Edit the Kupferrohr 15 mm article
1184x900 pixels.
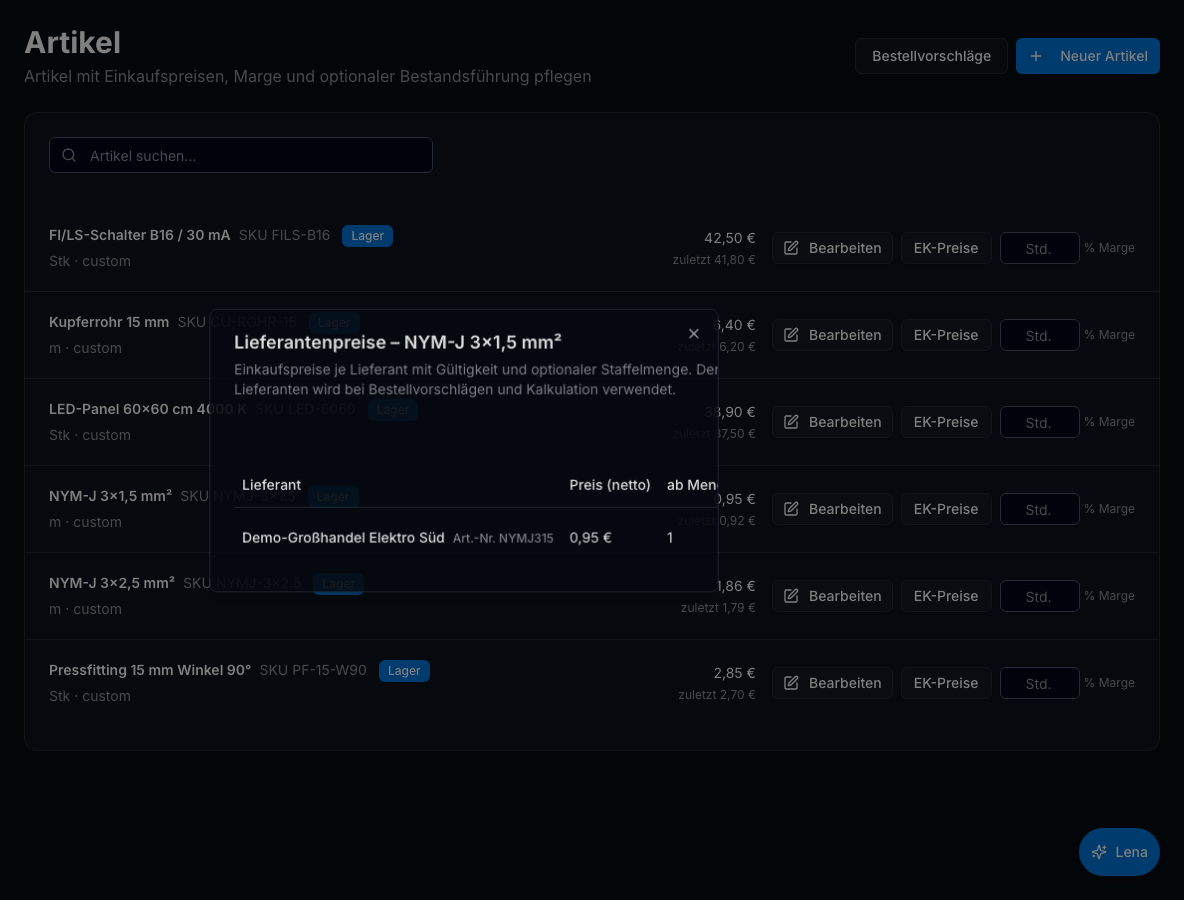click(832, 334)
